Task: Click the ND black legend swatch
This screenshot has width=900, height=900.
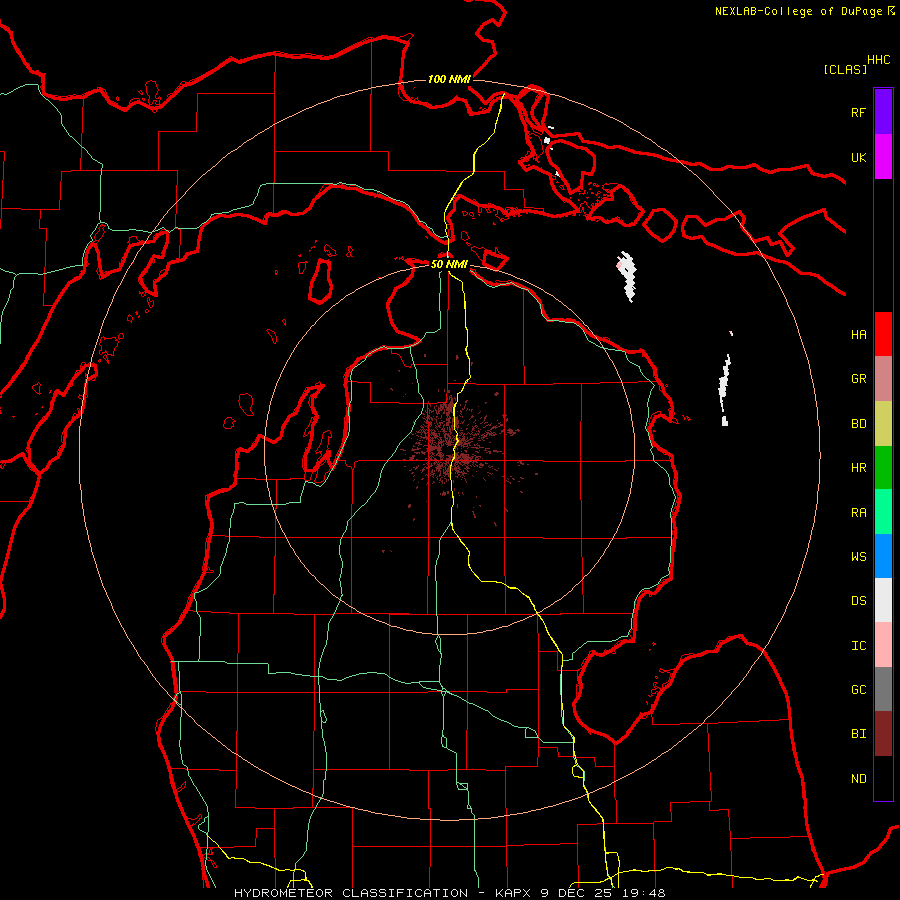Action: 883,778
